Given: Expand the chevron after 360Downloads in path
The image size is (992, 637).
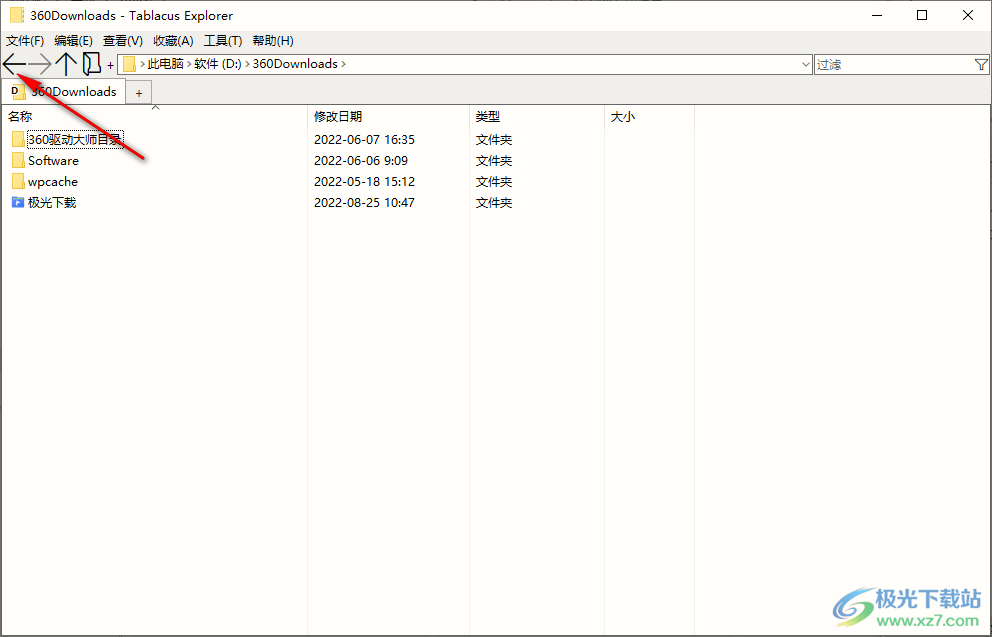Looking at the screenshot, I should [344, 64].
